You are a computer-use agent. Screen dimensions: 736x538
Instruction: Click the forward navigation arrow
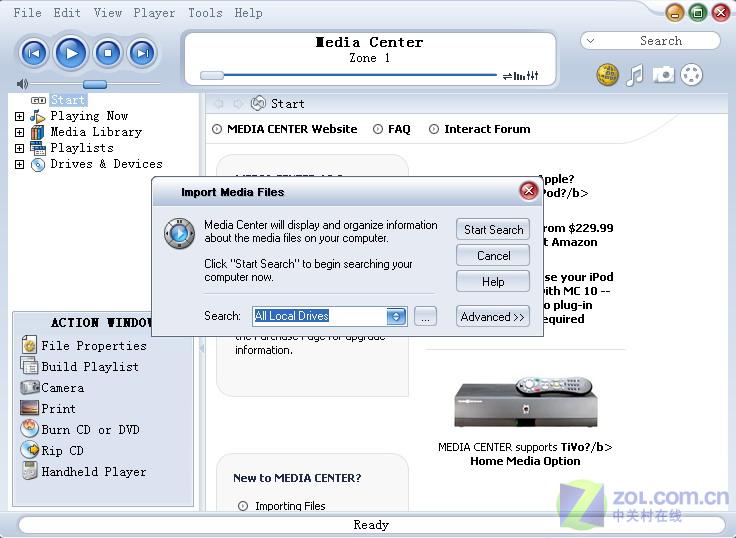pyautogui.click(x=238, y=104)
